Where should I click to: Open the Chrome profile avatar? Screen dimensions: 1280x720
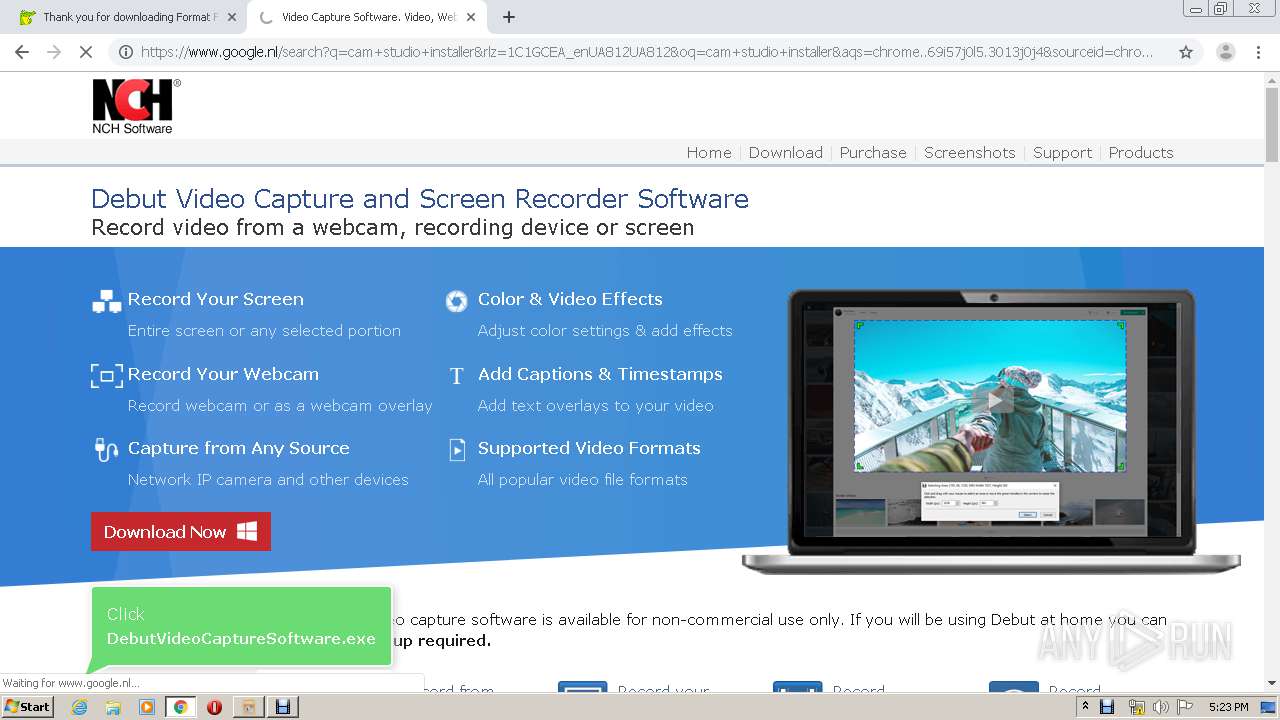pos(1225,52)
